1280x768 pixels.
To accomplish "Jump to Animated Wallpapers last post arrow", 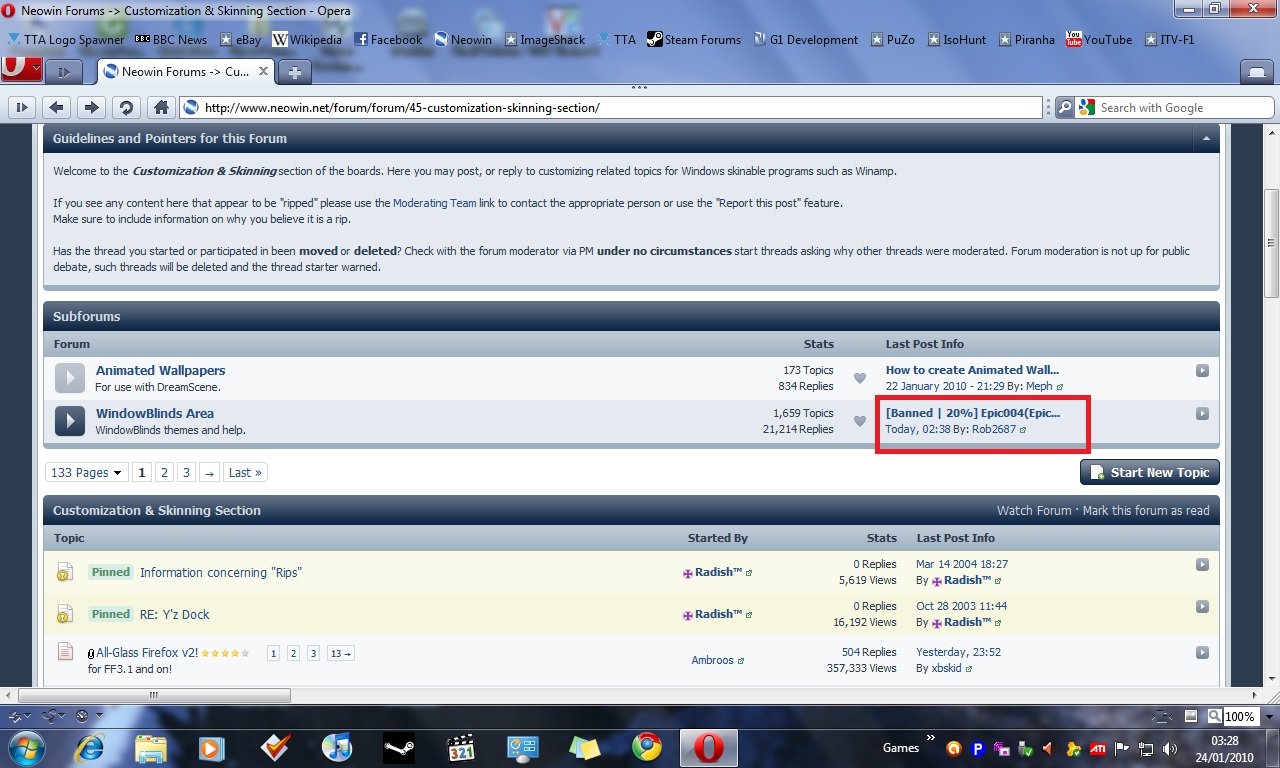I will [x=1202, y=371].
